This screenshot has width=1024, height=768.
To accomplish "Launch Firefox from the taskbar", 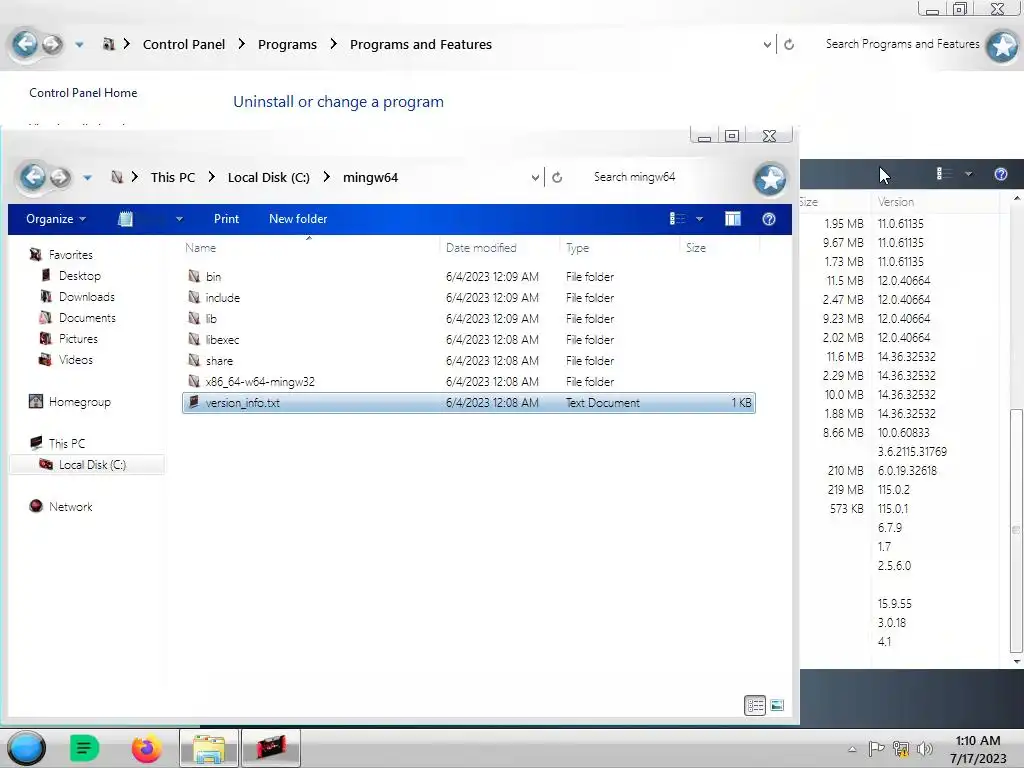I will (146, 748).
